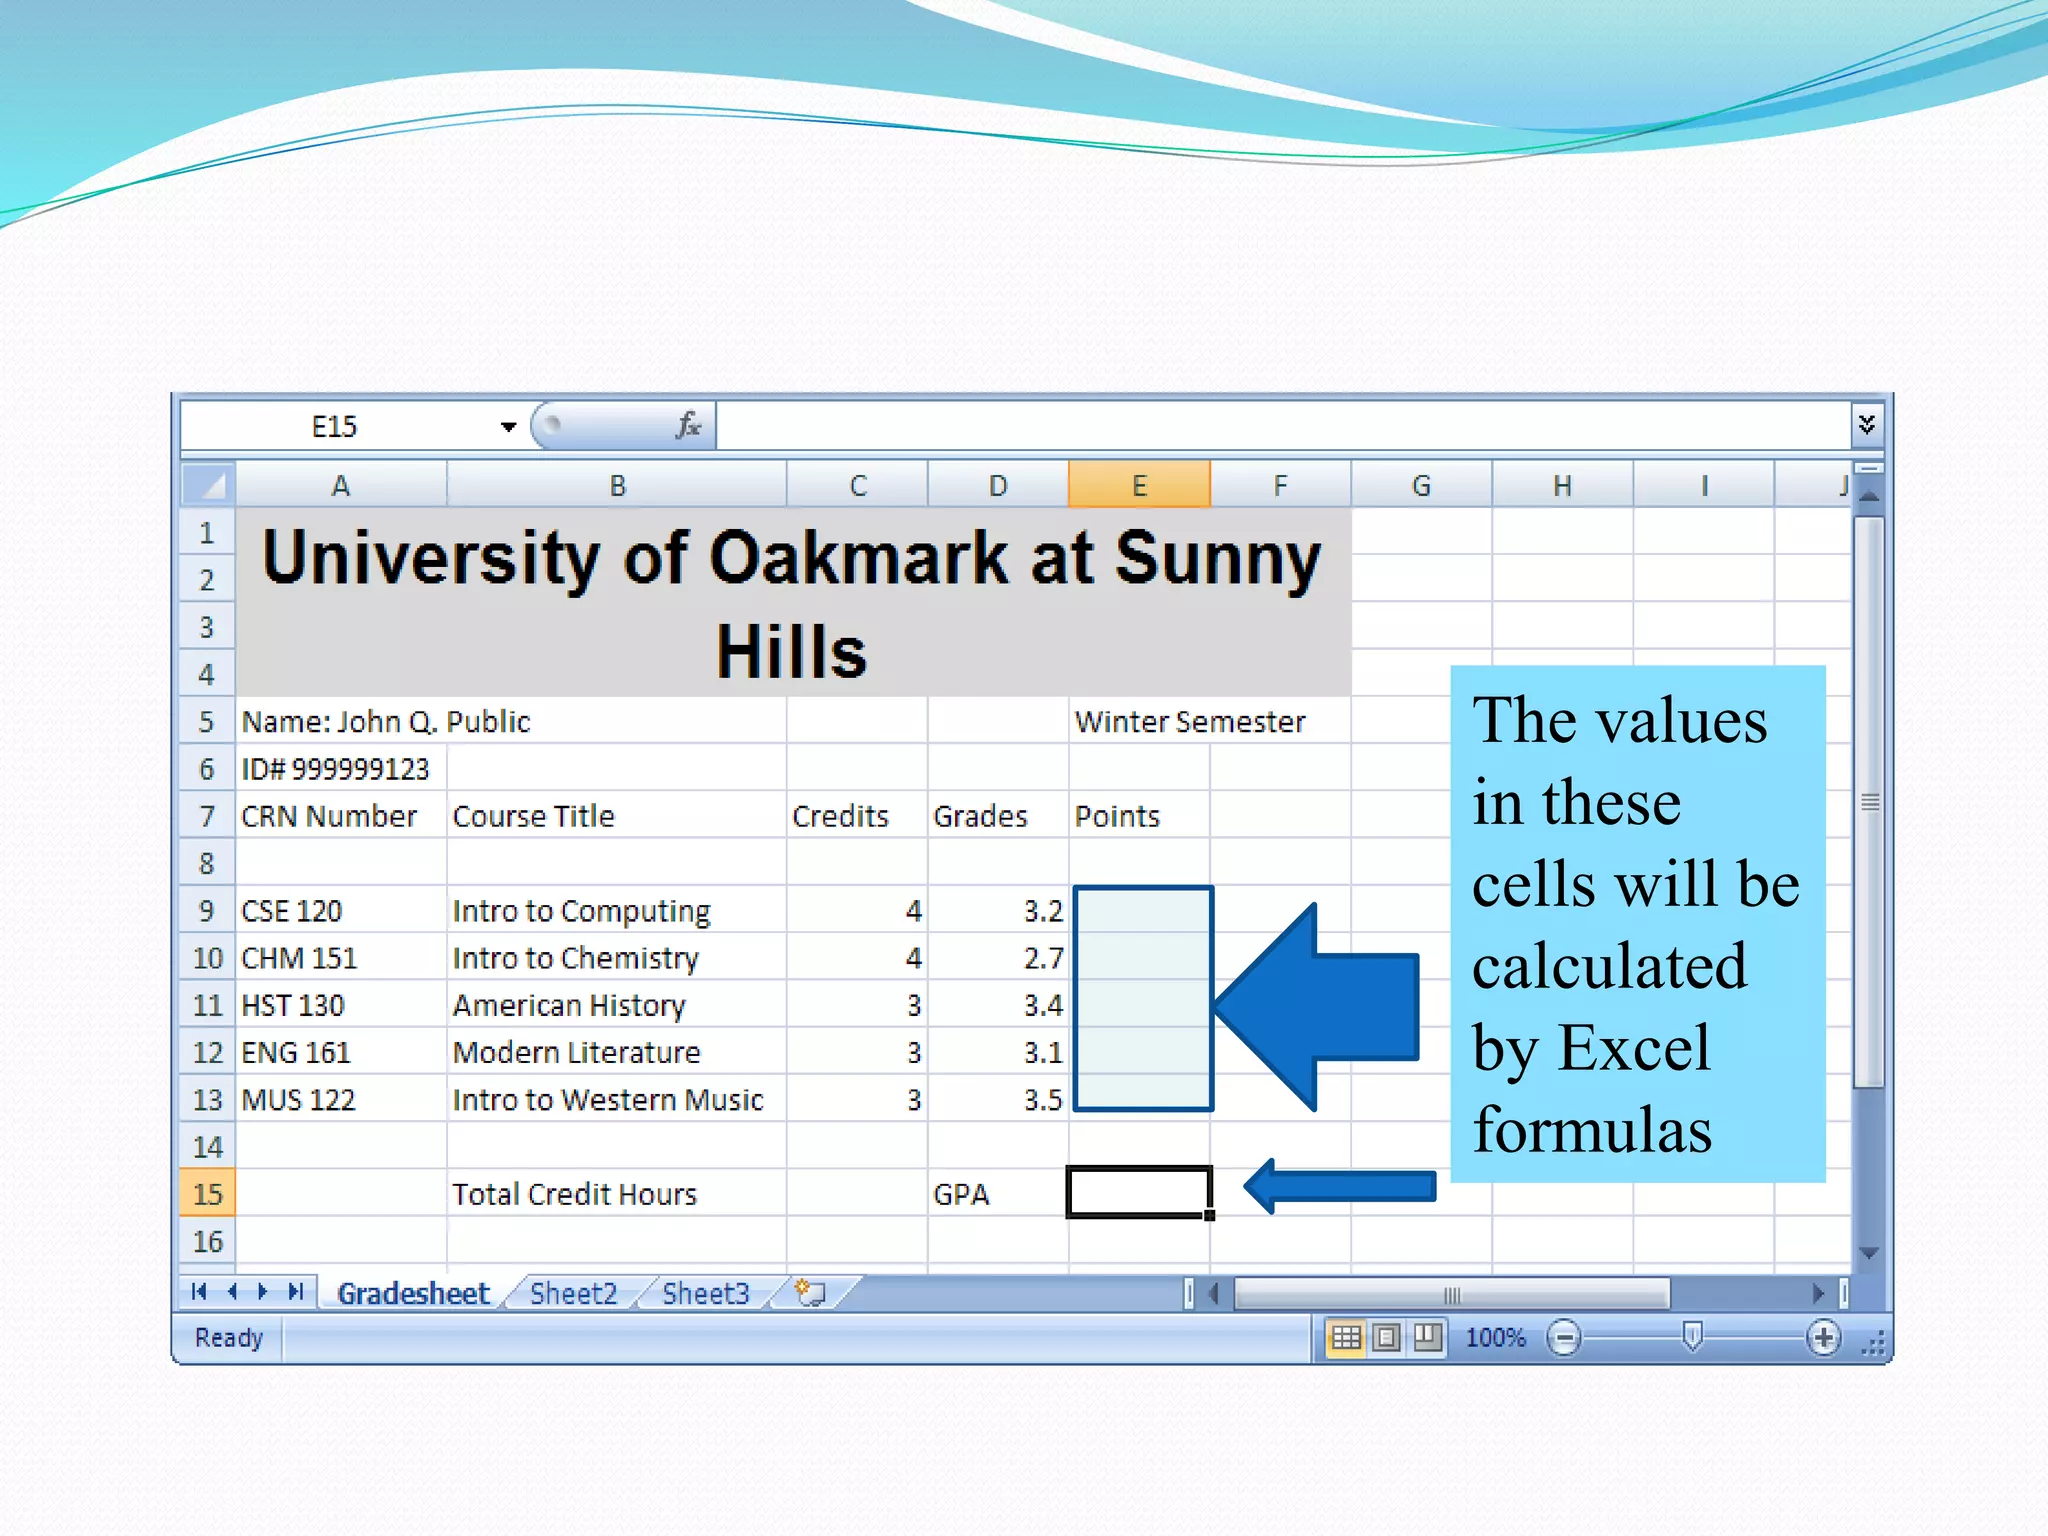Click the vertical scrollbar up arrow

click(x=1868, y=496)
